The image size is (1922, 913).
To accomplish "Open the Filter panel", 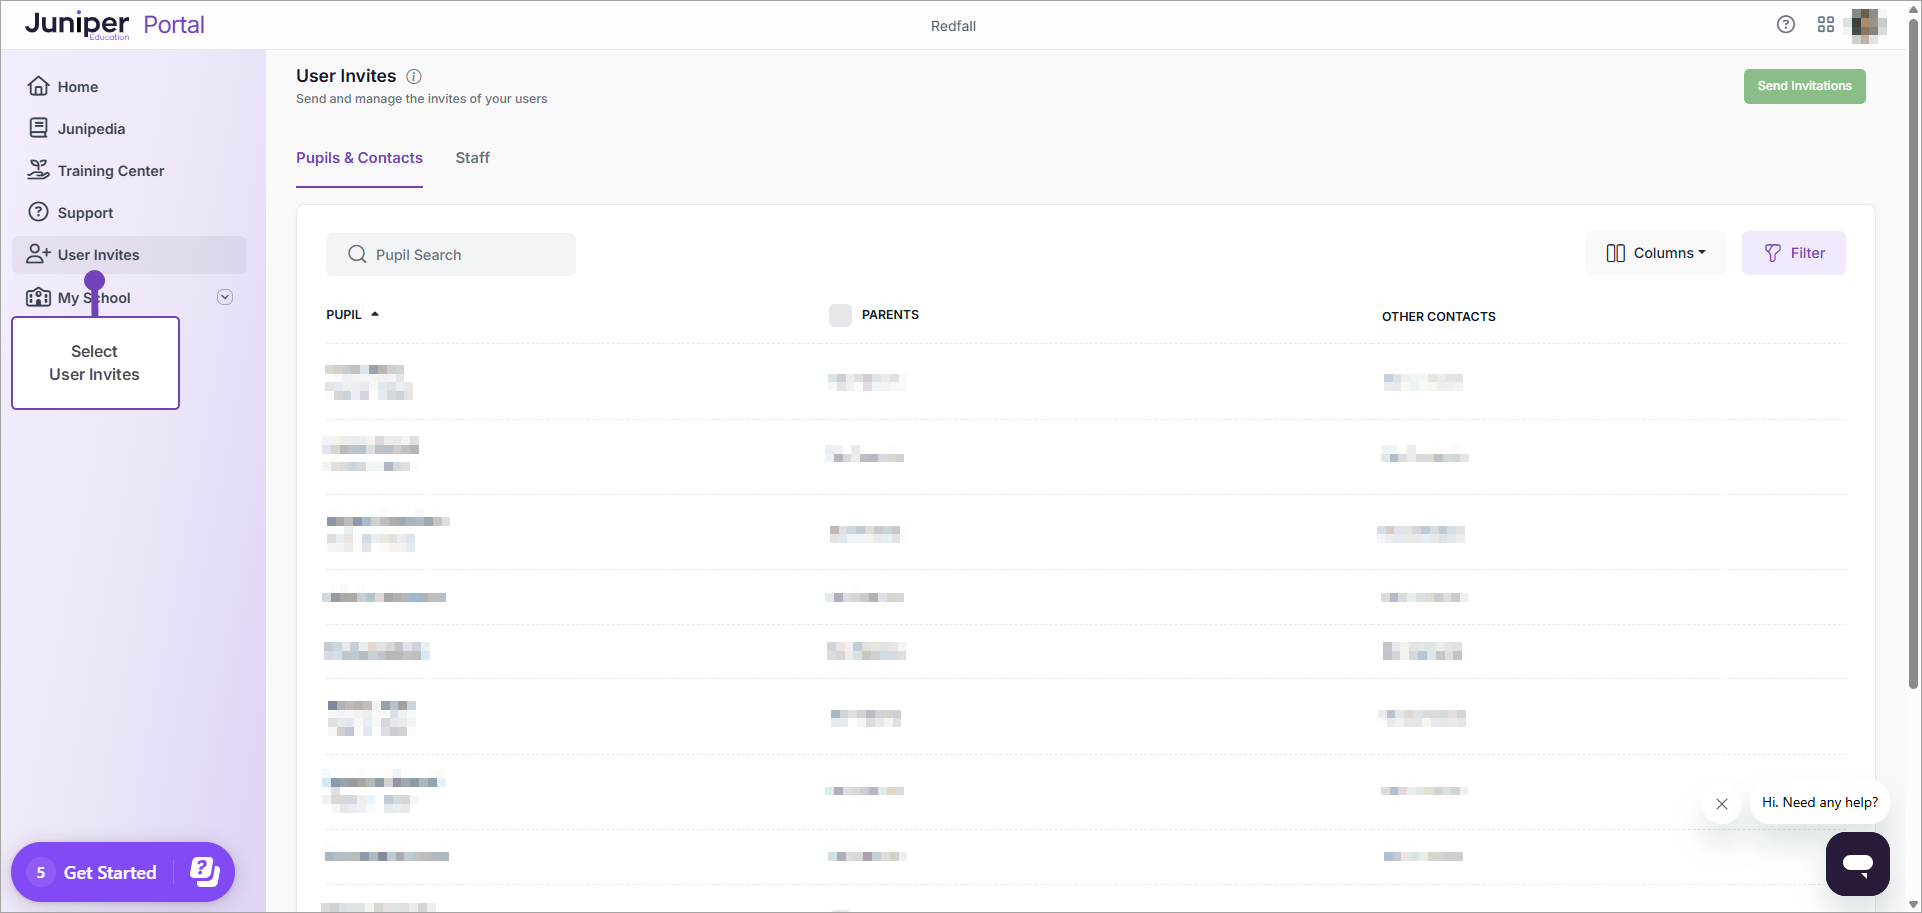I will click(1793, 253).
